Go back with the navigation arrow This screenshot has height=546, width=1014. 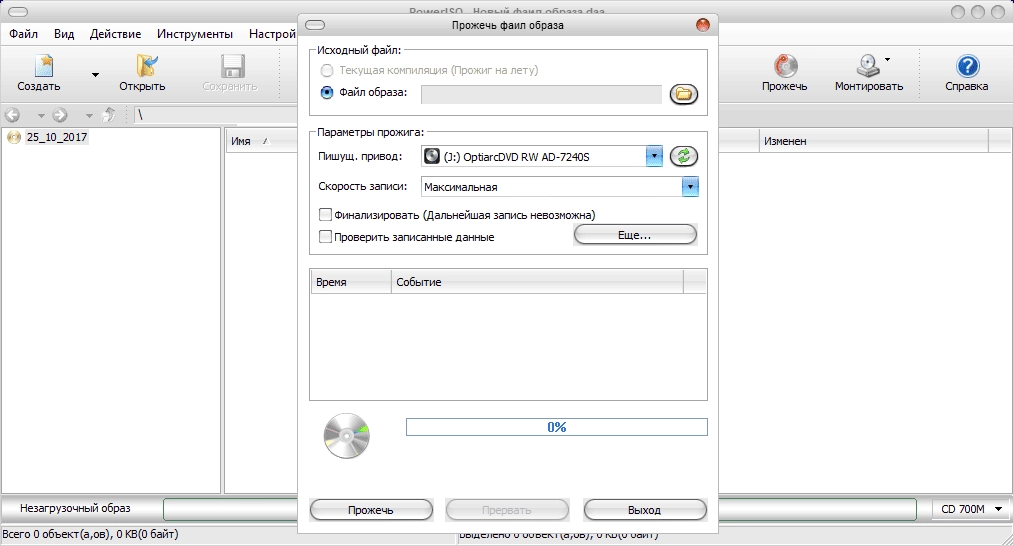12,115
